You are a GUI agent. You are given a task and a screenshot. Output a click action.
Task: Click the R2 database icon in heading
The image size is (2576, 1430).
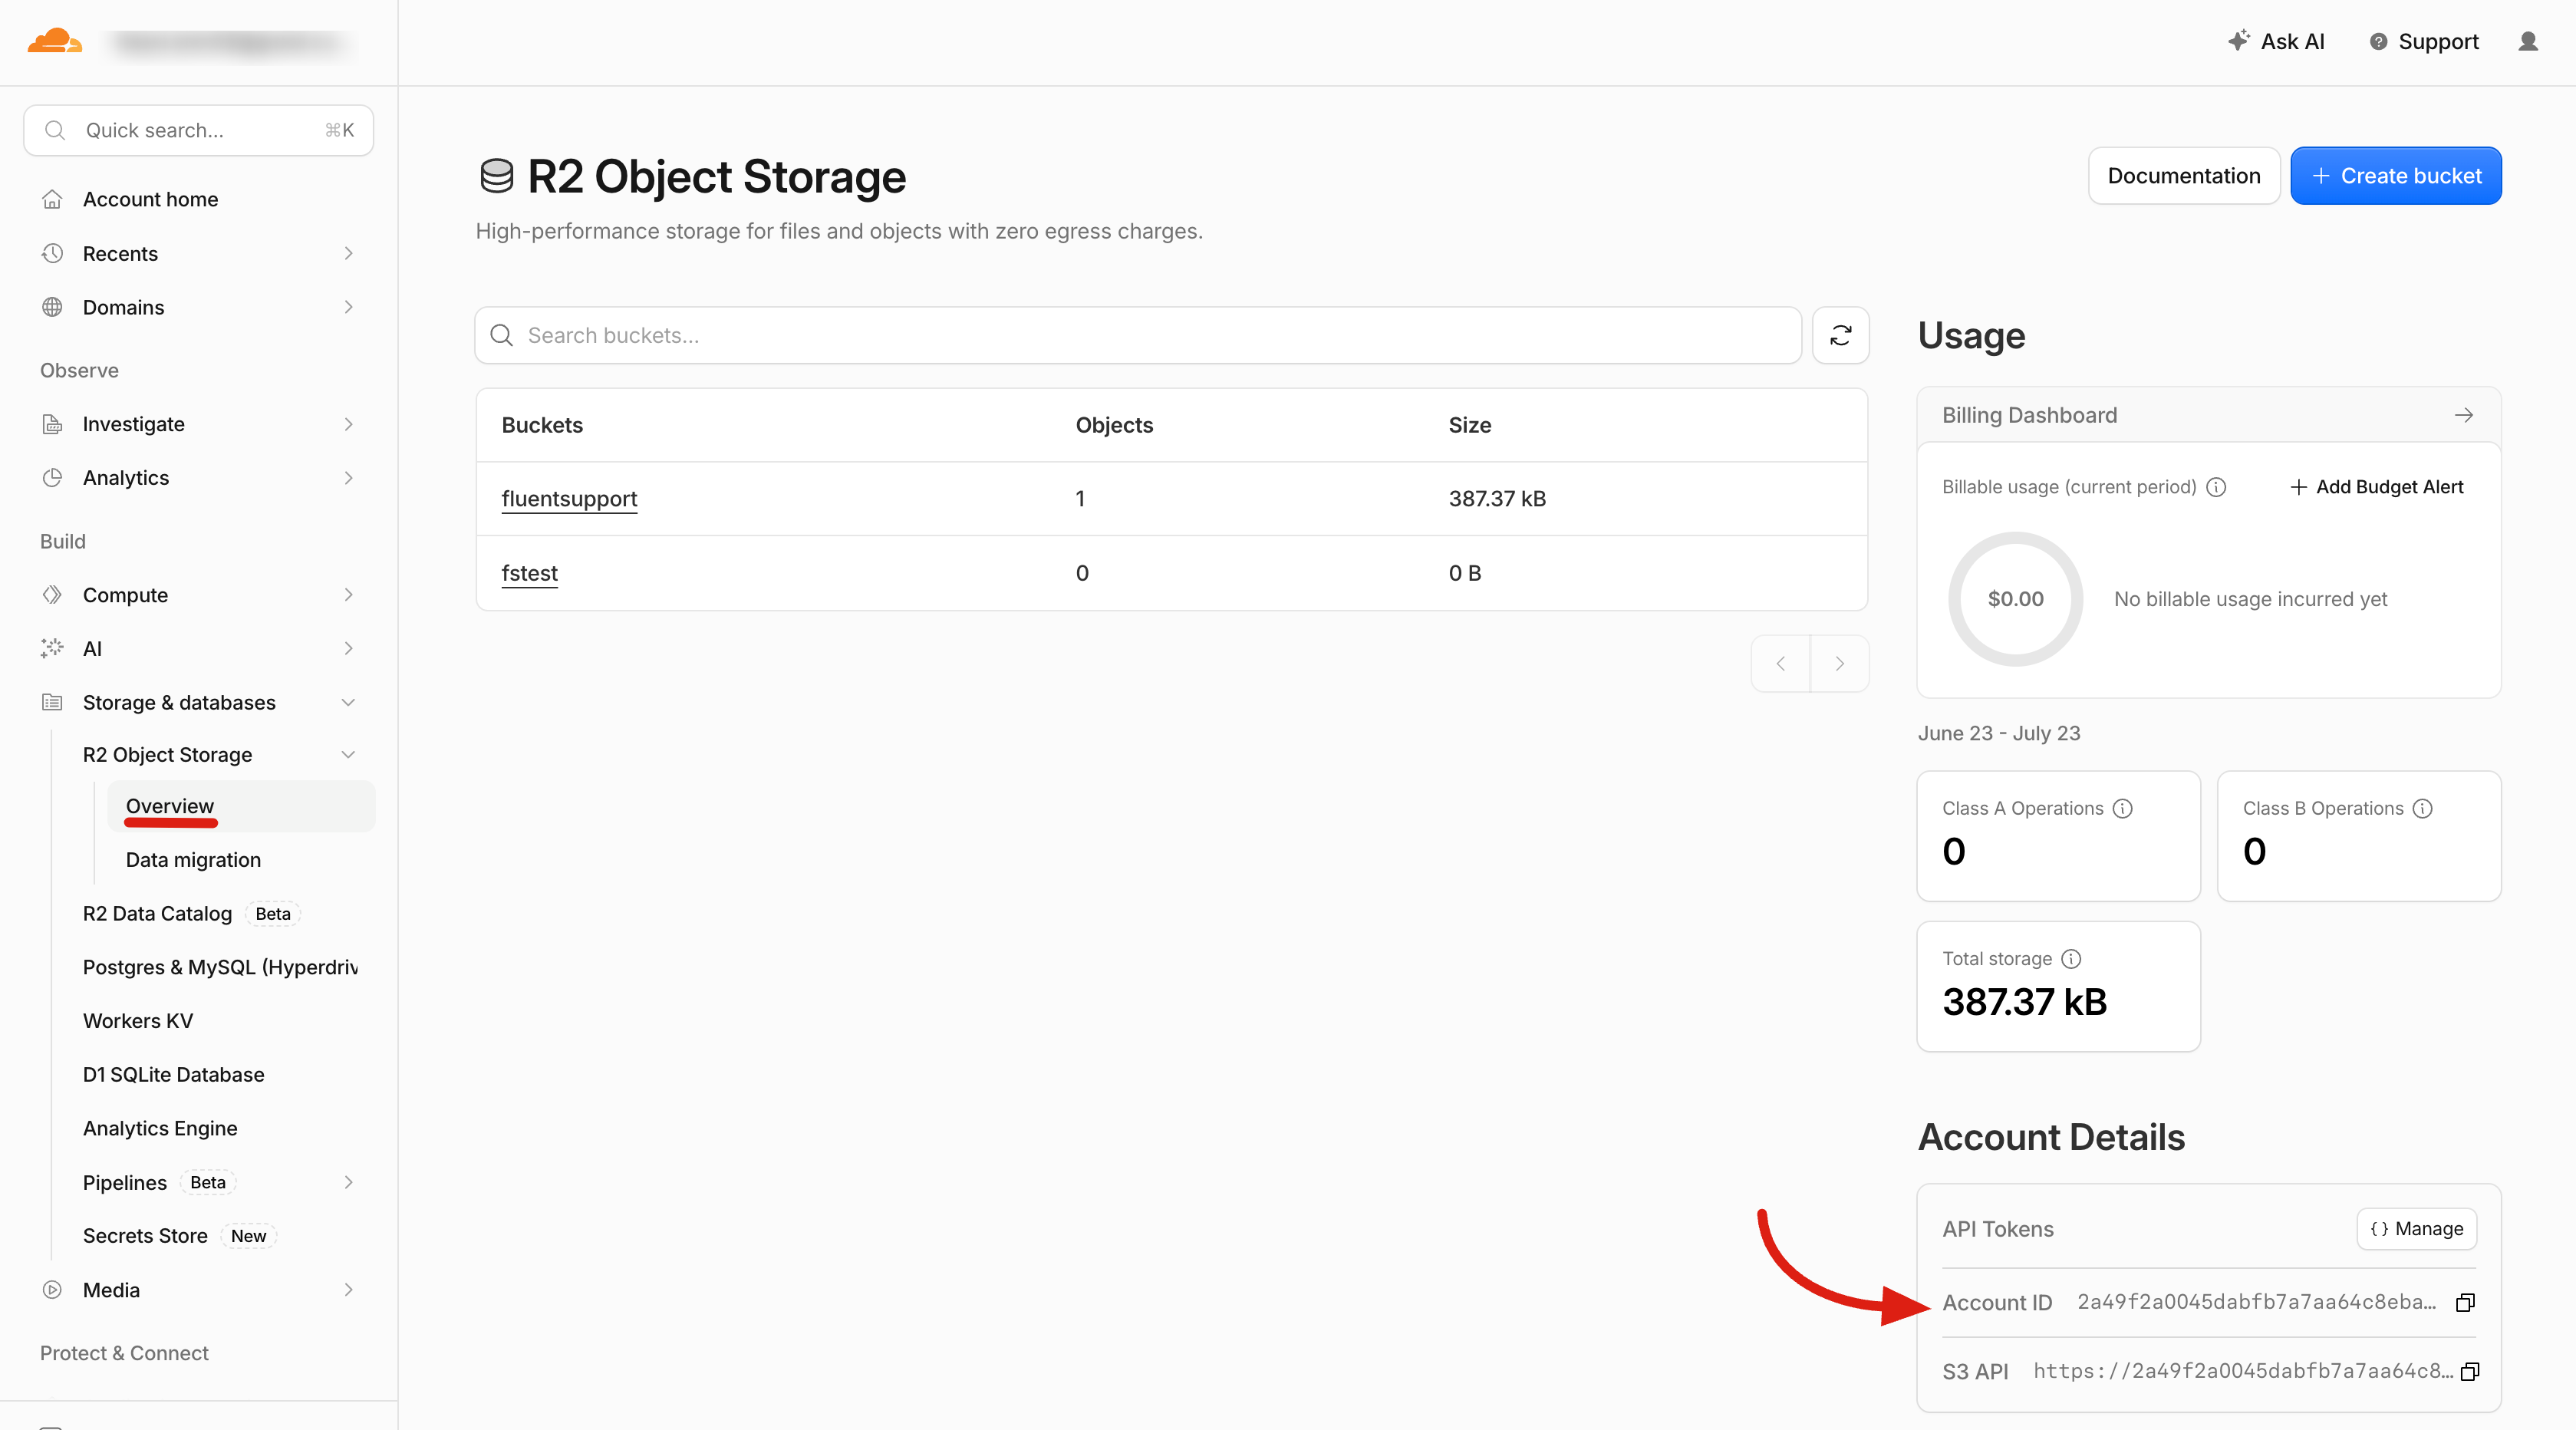497,176
